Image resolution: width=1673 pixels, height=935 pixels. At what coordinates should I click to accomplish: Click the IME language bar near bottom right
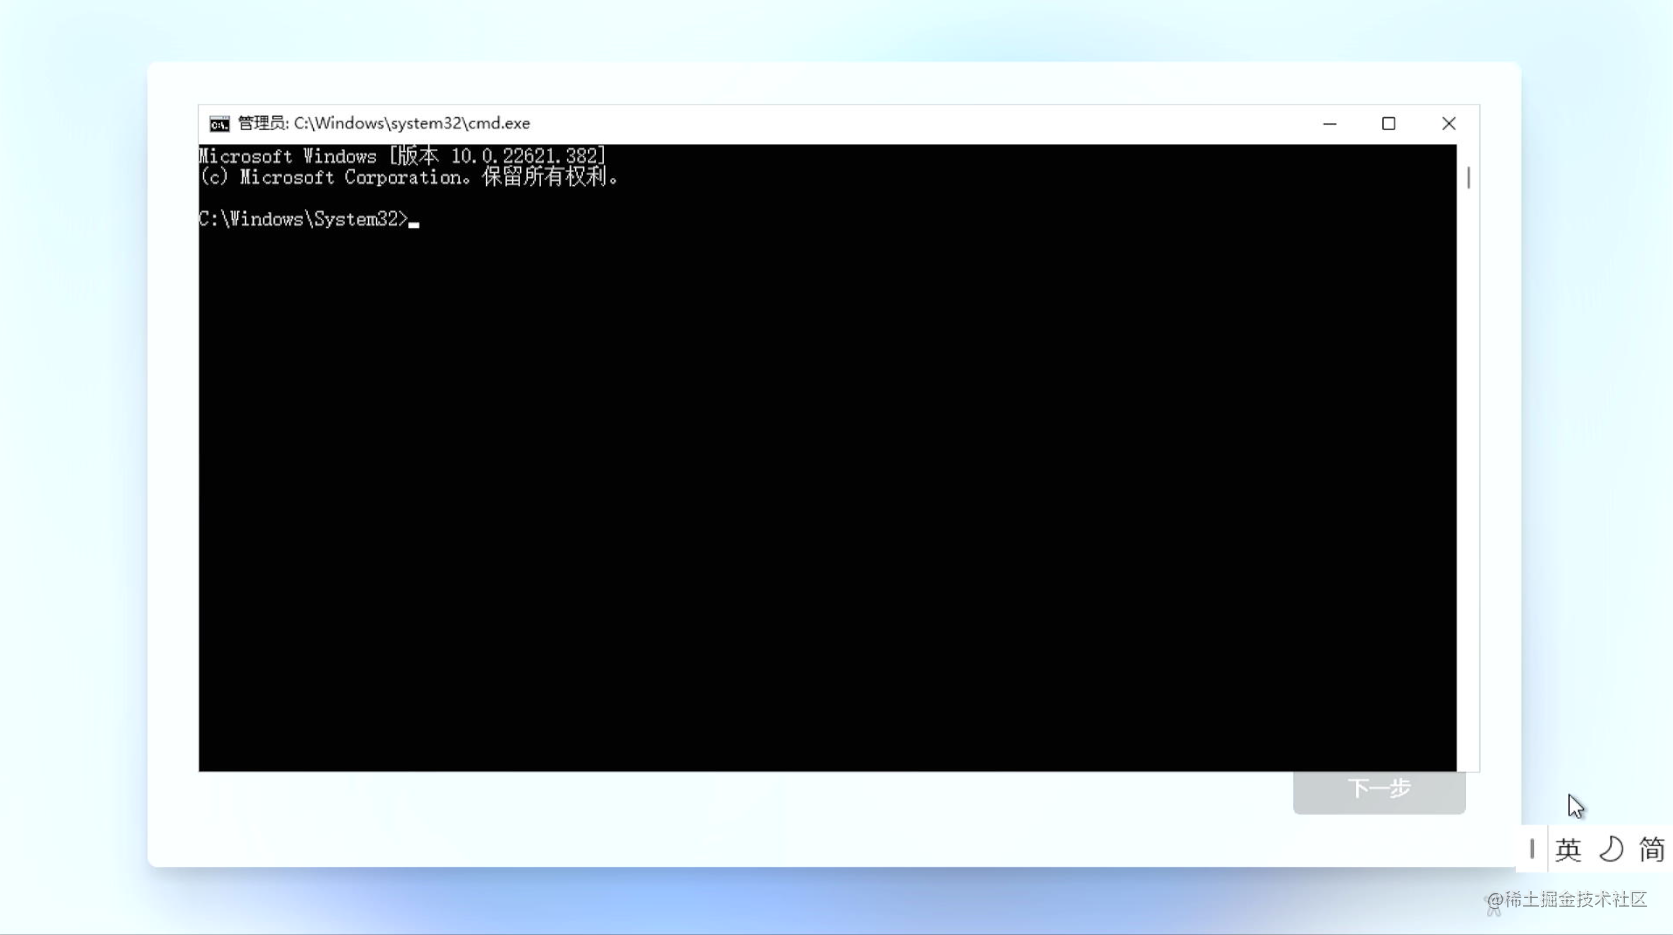click(x=1595, y=849)
